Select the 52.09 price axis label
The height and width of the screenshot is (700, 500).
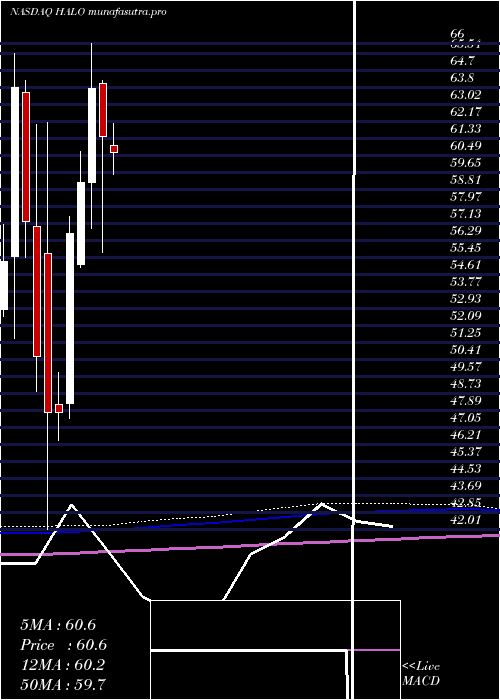[466, 315]
